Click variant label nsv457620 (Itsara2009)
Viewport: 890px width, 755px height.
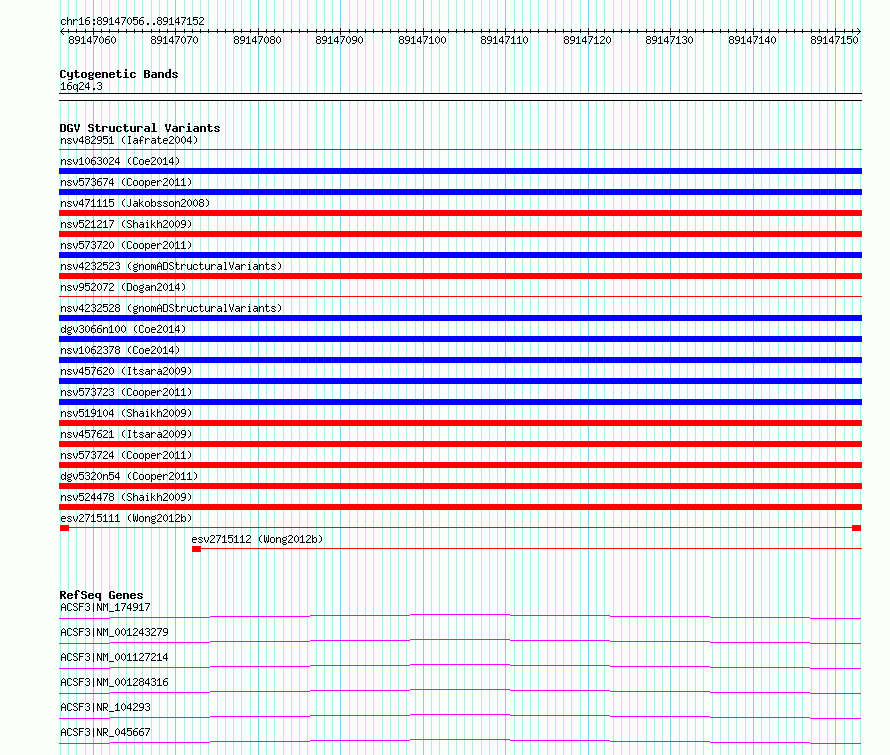point(126,371)
